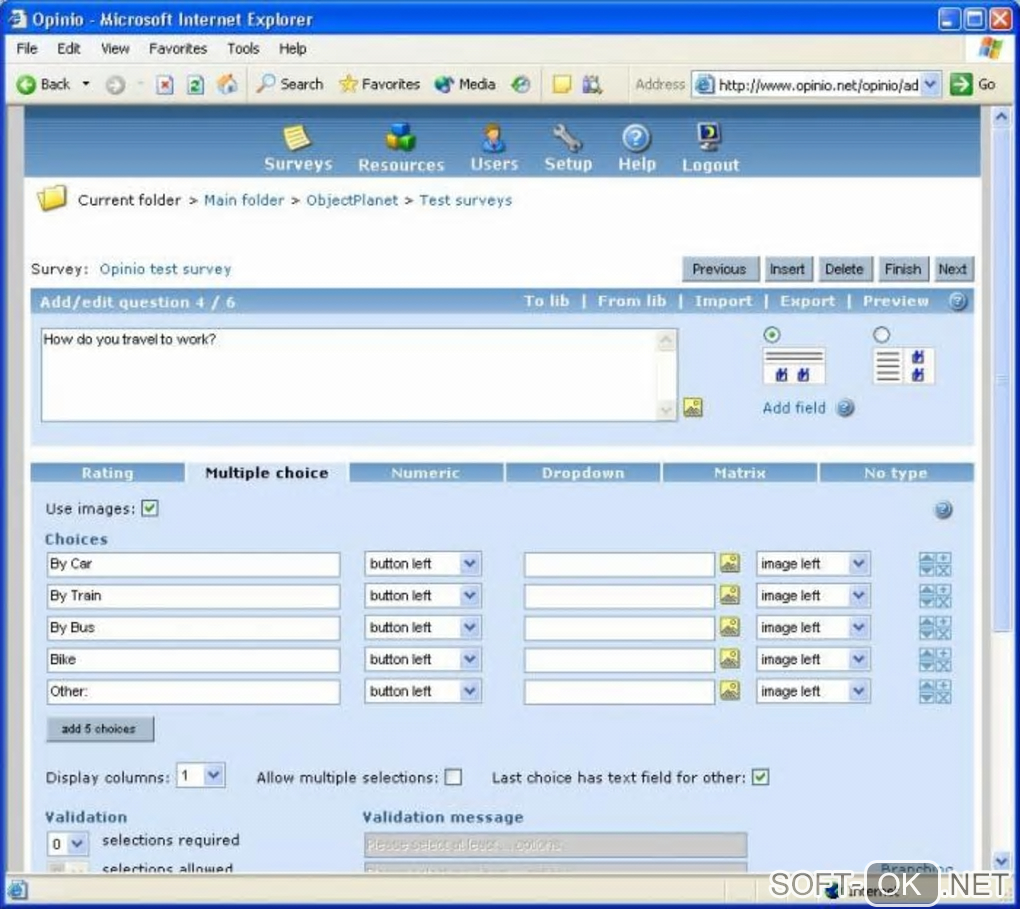Screen dimensions: 1020x909
Task: Switch to the Matrix tab
Action: 740,473
